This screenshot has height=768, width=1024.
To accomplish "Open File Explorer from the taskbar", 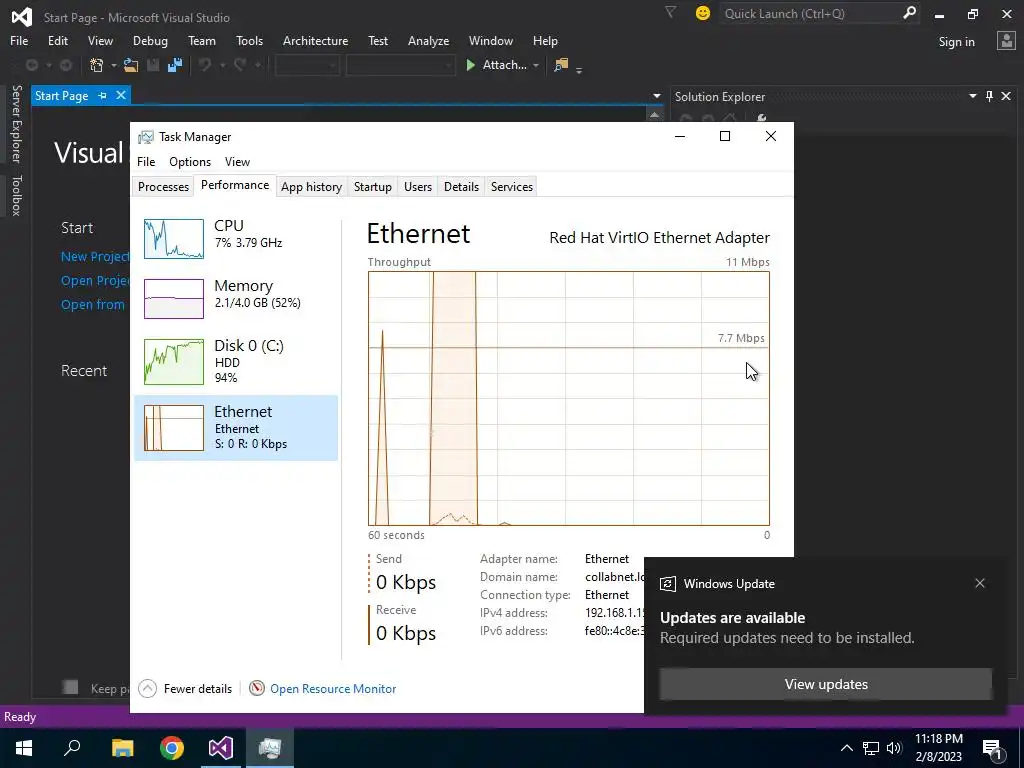I will point(122,748).
